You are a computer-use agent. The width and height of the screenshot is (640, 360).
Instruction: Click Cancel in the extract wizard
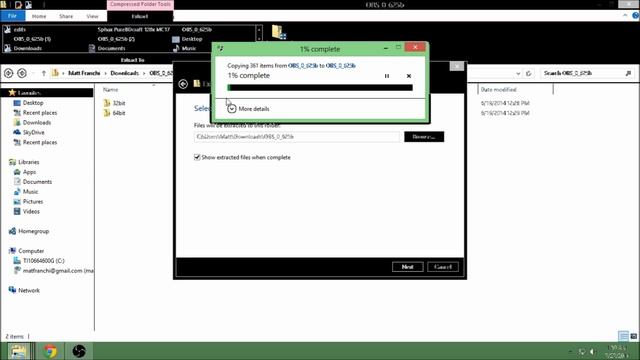click(x=443, y=267)
